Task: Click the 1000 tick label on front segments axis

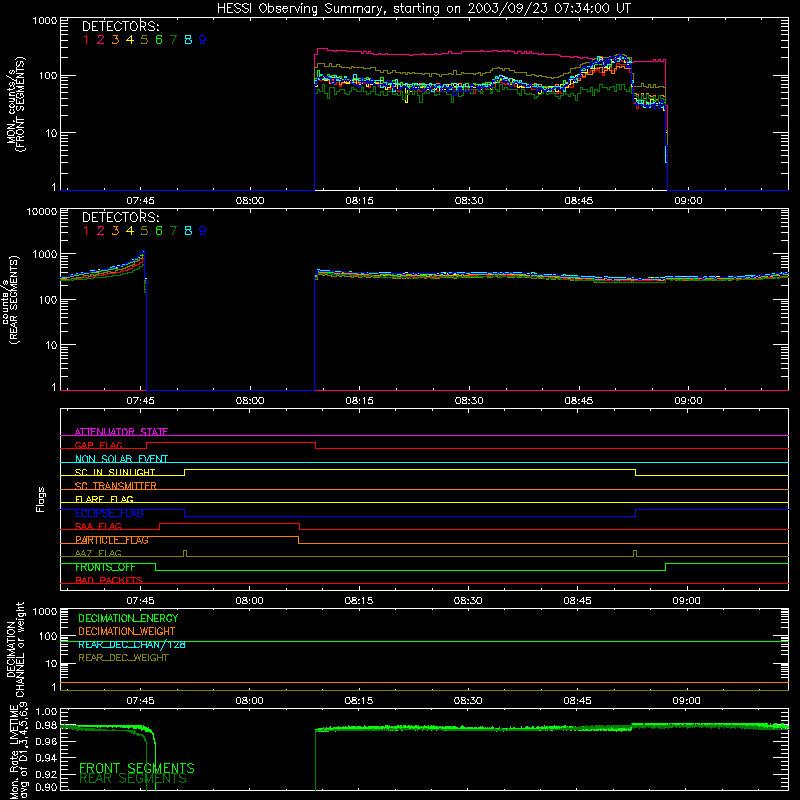Action: 45,21
